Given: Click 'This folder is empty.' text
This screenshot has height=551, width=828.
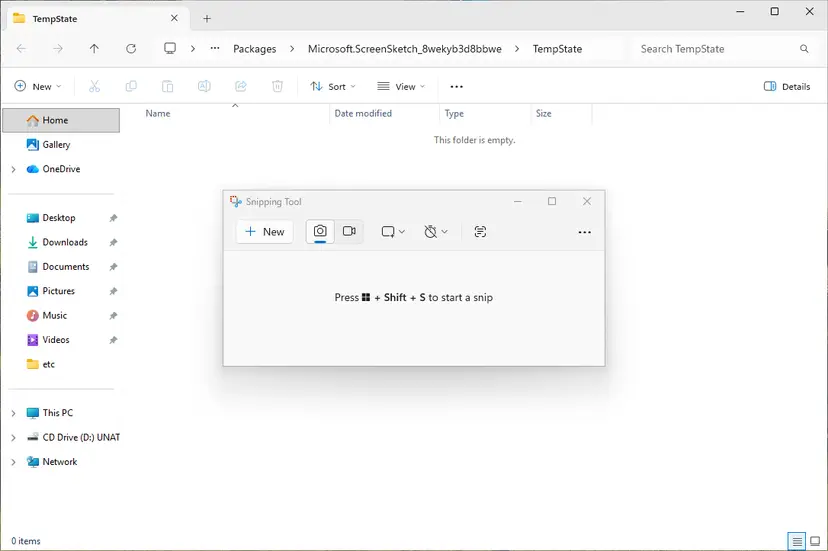Looking at the screenshot, I should pos(474,140).
